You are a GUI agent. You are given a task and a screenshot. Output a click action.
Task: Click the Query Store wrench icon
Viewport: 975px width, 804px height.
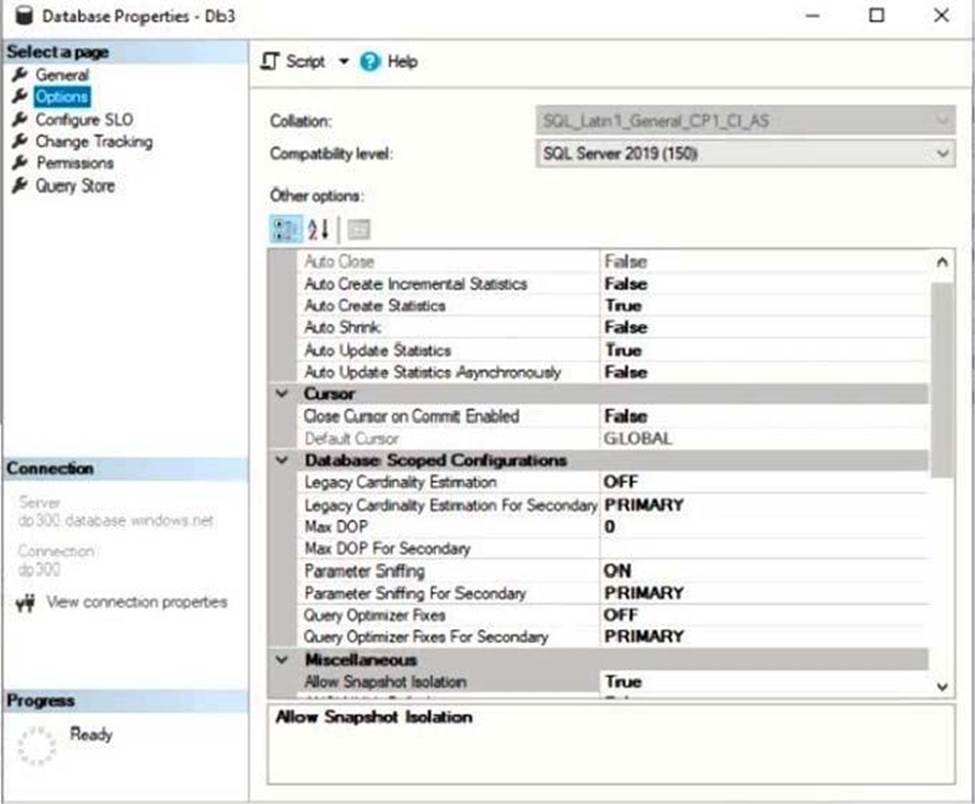(x=18, y=186)
